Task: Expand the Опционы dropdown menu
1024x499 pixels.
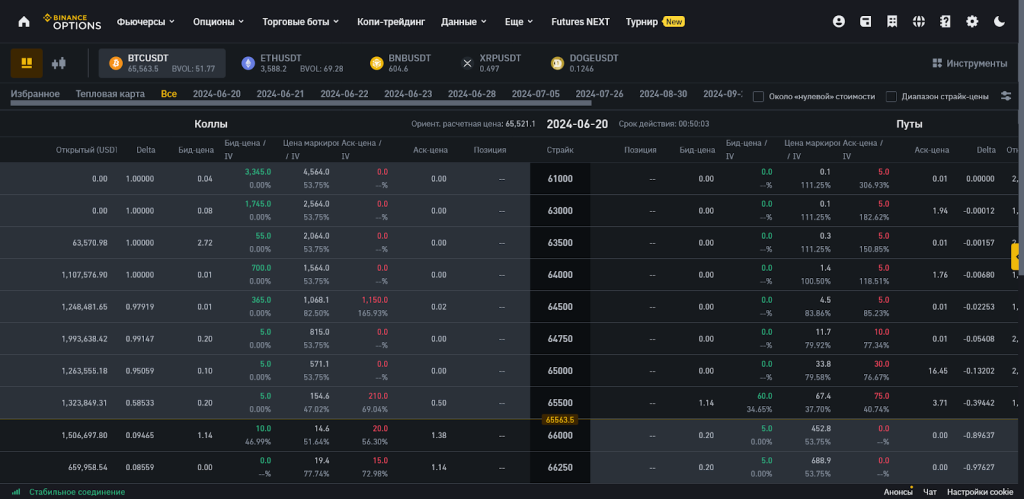Action: click(x=218, y=21)
